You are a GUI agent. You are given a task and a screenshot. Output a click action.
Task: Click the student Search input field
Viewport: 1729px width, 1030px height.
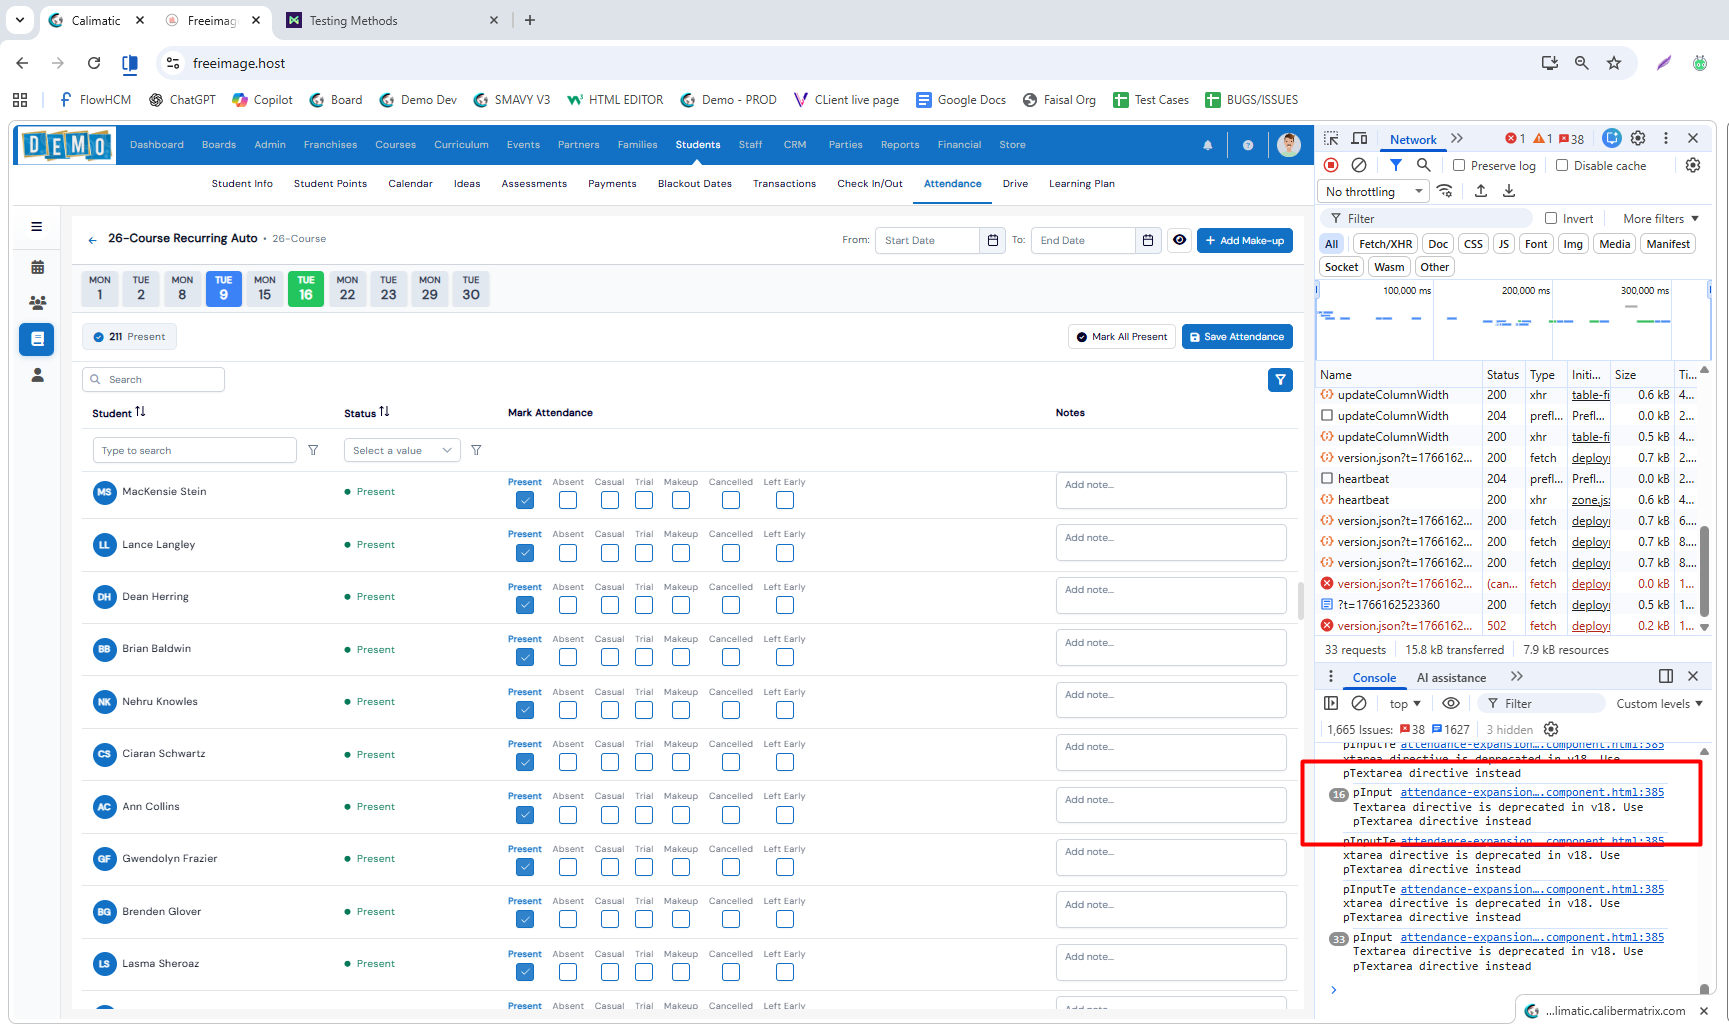point(154,380)
